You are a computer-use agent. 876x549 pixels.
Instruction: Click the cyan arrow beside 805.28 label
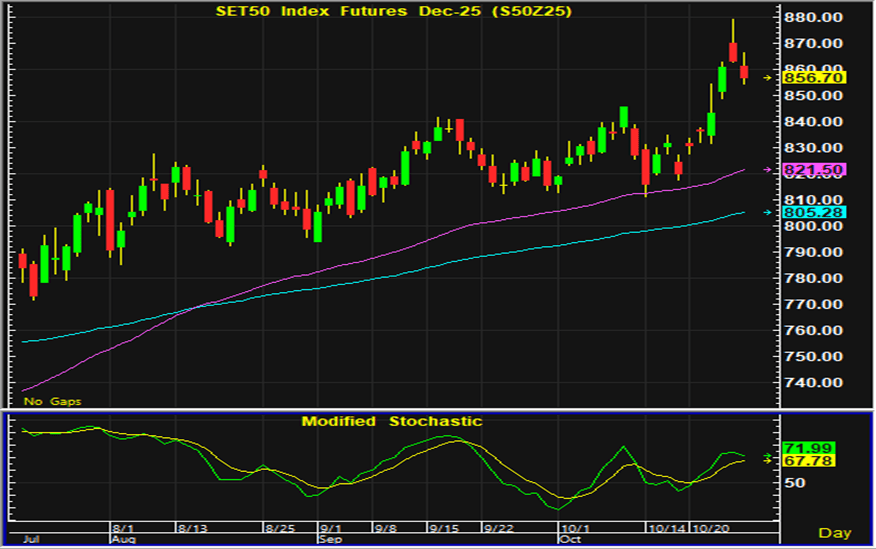click(767, 212)
